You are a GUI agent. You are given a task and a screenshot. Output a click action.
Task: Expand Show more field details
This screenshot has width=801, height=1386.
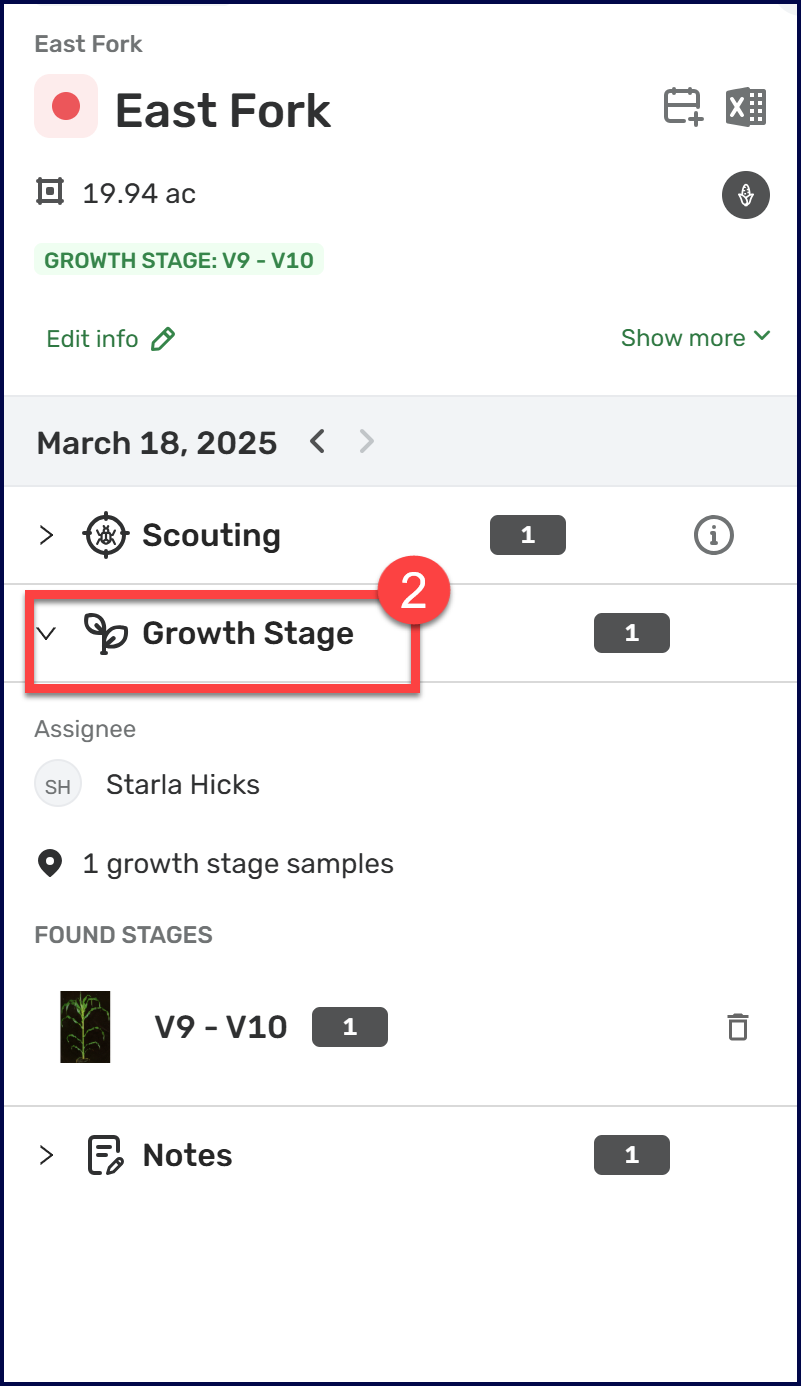coord(695,338)
